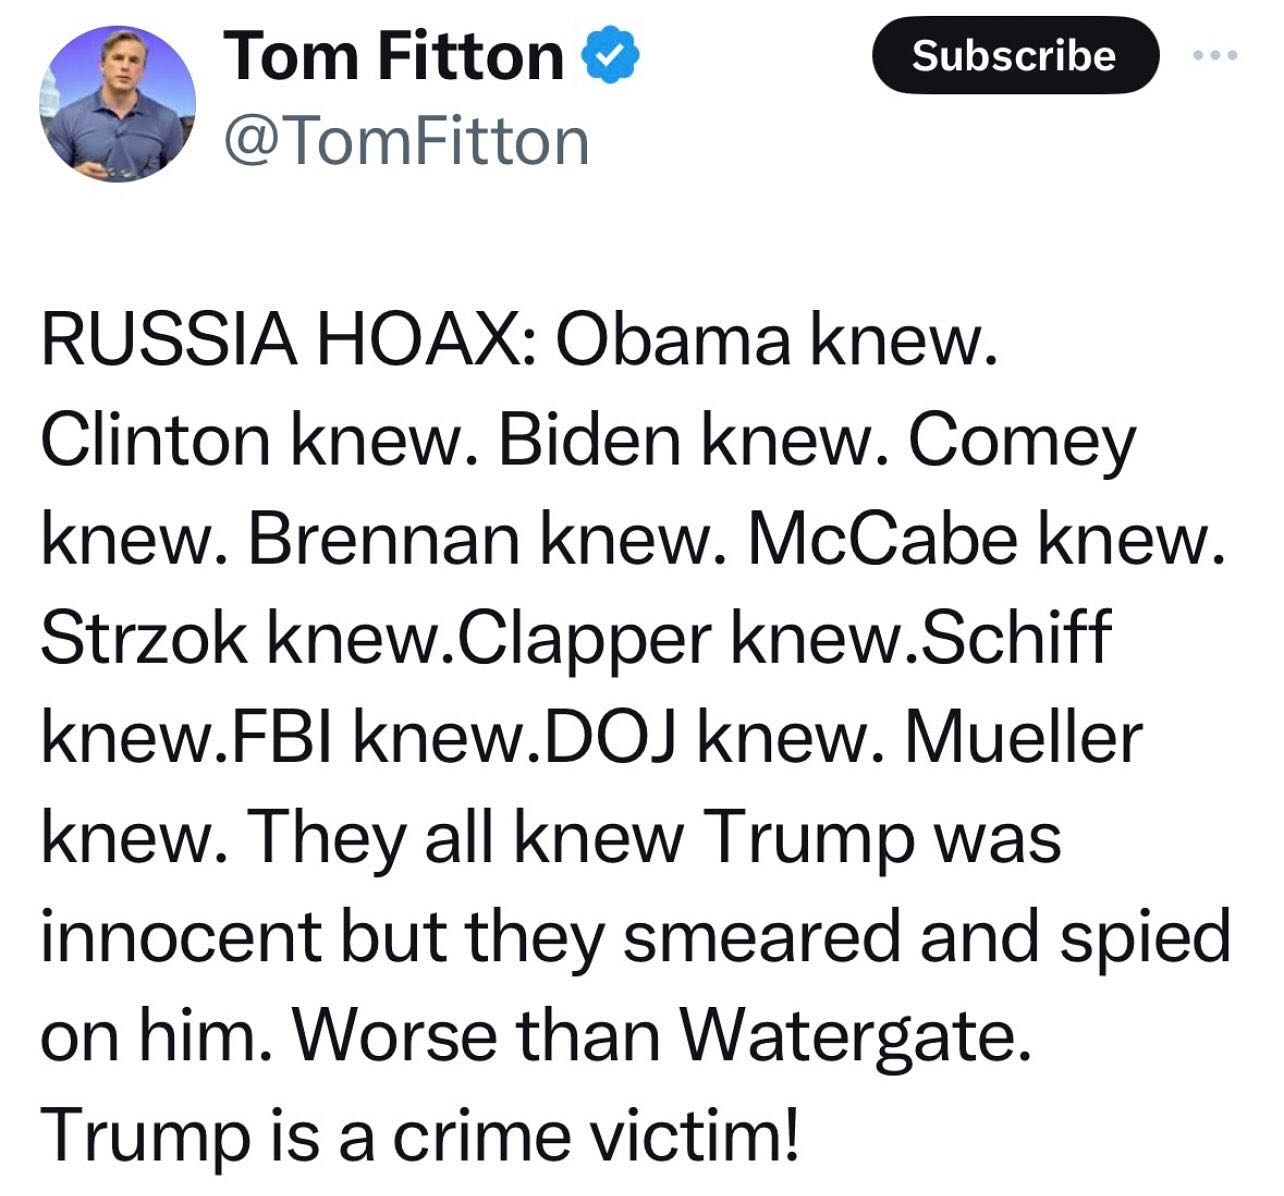Screen dimensions: 1284x1196
Task: Click the blue verified checkmark badge
Action: coord(611,56)
